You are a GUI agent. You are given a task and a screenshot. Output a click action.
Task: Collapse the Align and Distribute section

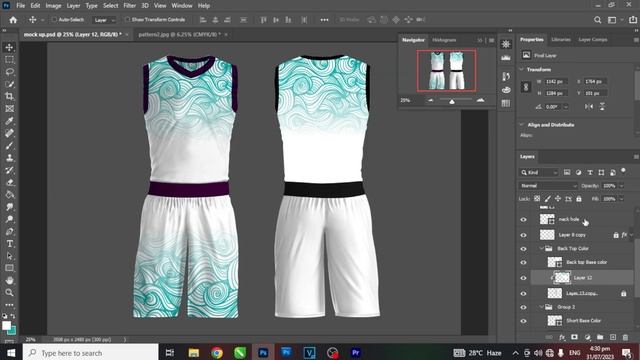click(x=522, y=124)
